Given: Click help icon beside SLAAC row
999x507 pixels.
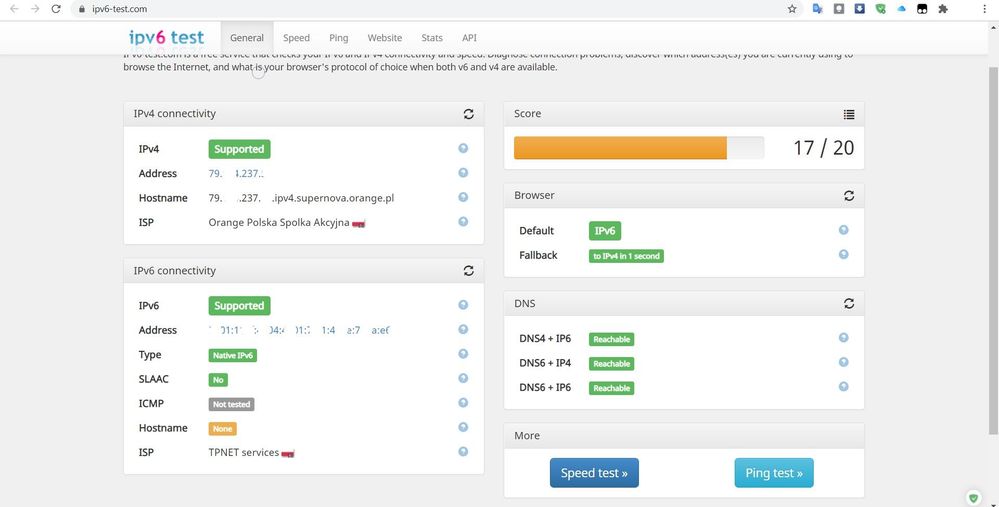Looking at the screenshot, I should (463, 379).
